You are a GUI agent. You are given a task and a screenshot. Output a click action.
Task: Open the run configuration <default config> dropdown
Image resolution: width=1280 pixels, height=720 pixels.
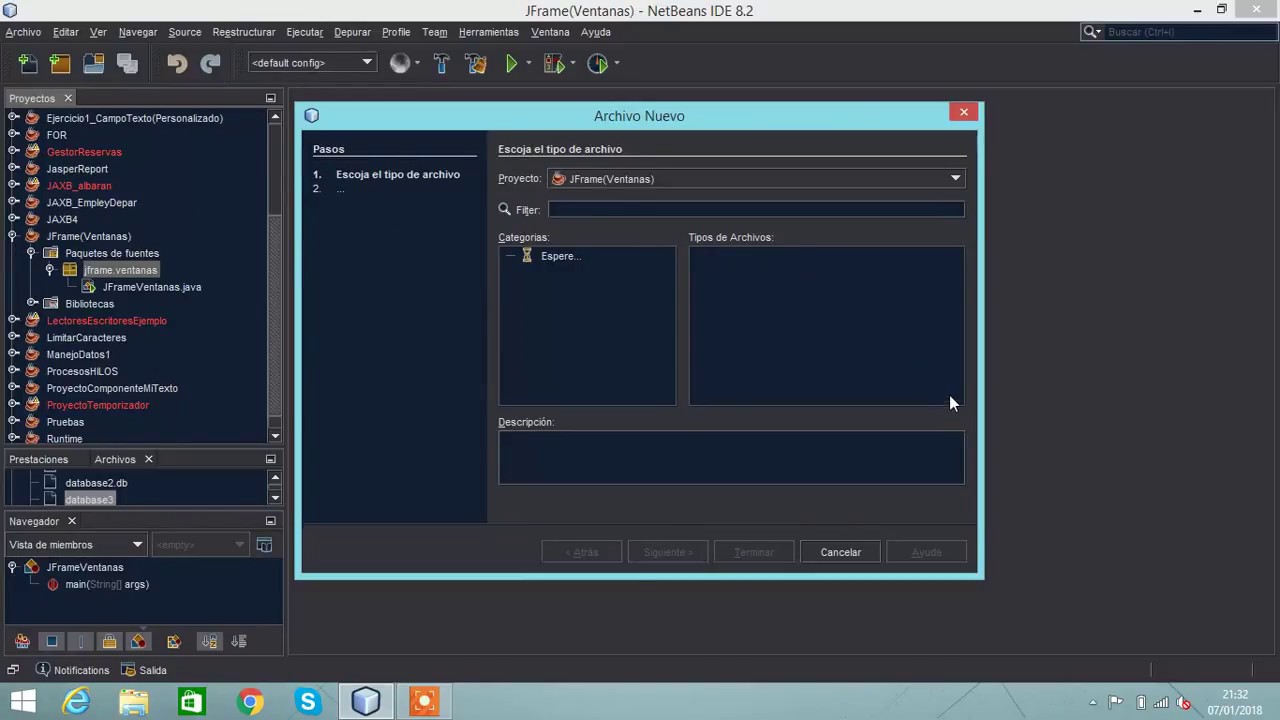[311, 63]
